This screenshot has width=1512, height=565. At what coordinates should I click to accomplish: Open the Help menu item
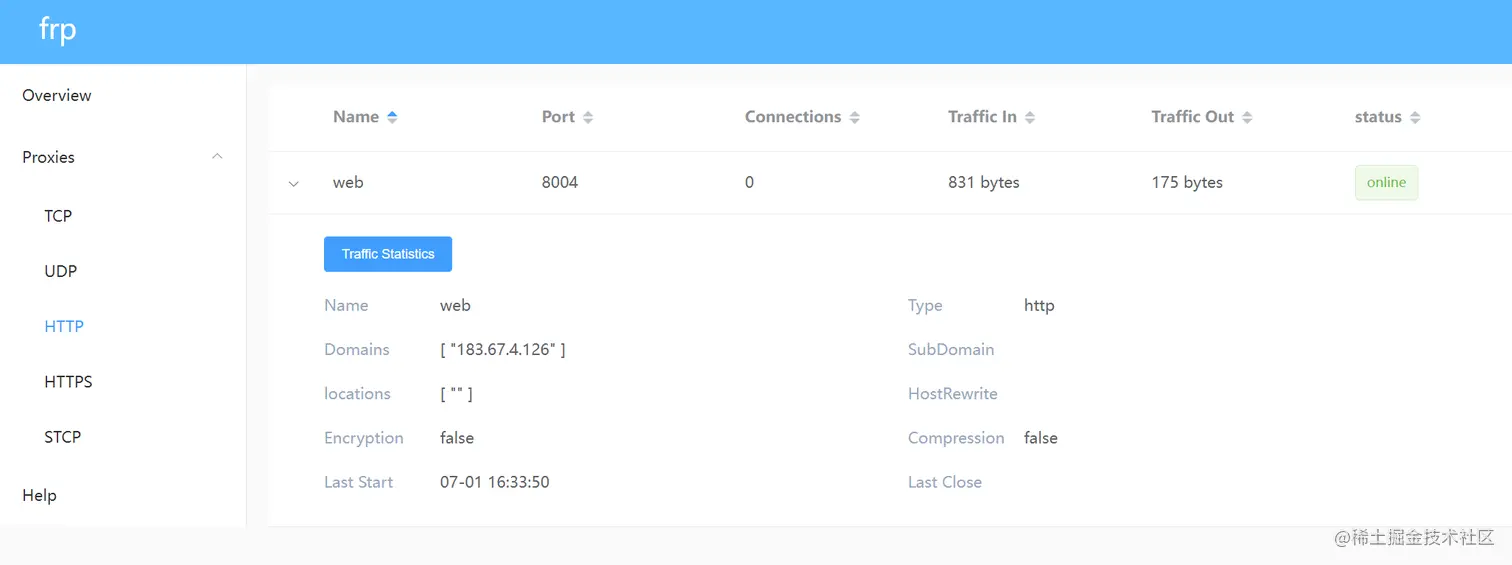[x=40, y=495]
